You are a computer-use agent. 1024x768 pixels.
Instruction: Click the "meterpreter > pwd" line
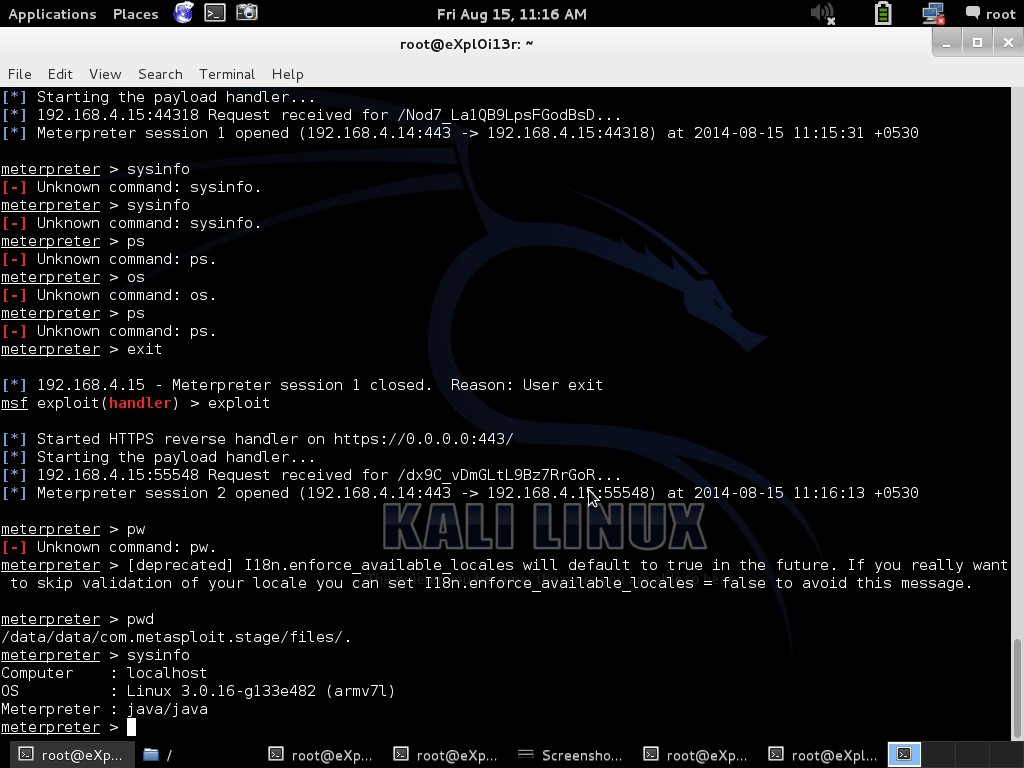point(77,618)
